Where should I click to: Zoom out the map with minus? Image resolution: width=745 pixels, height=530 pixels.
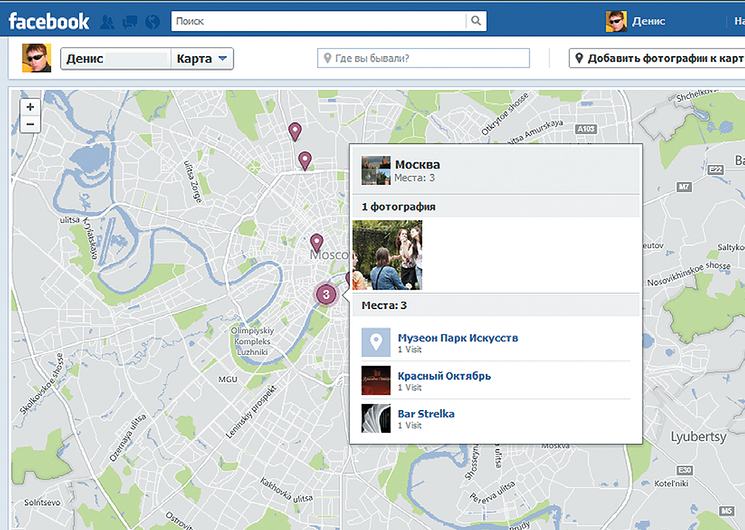click(30, 124)
